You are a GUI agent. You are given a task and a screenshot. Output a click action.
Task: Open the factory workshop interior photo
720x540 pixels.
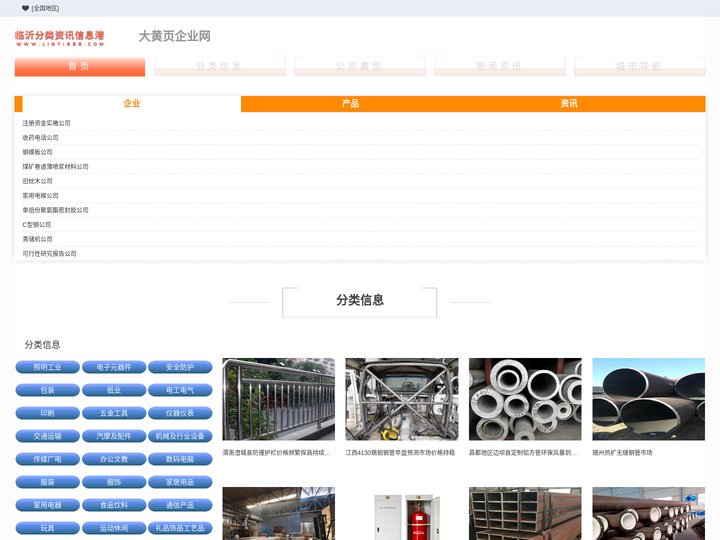coord(279,513)
